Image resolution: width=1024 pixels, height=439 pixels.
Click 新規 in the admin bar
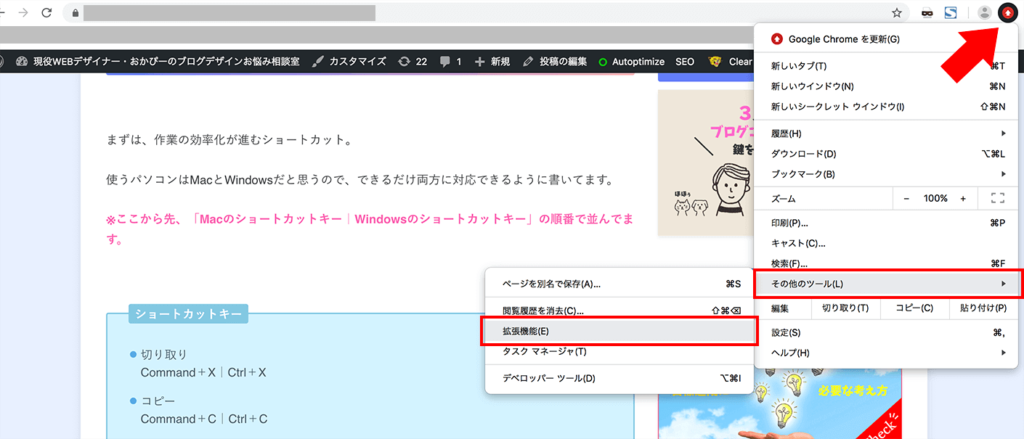[500, 61]
